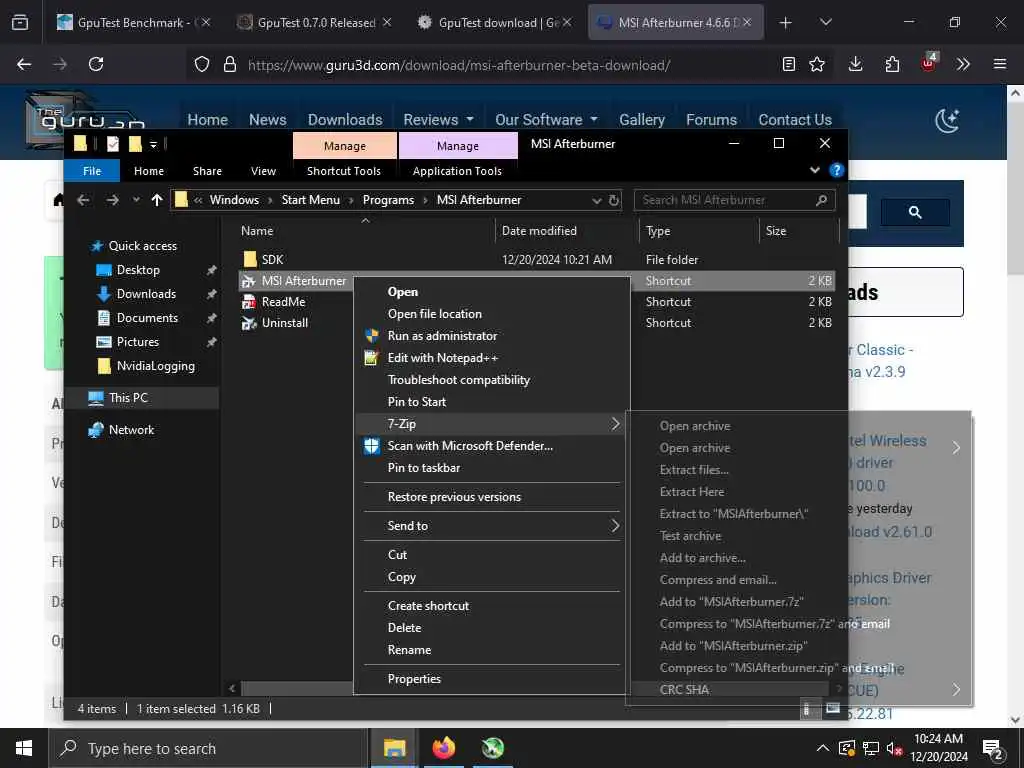Viewport: 1024px width, 768px height.
Task: Switch Explorer to the large icons view button
Action: 833,709
